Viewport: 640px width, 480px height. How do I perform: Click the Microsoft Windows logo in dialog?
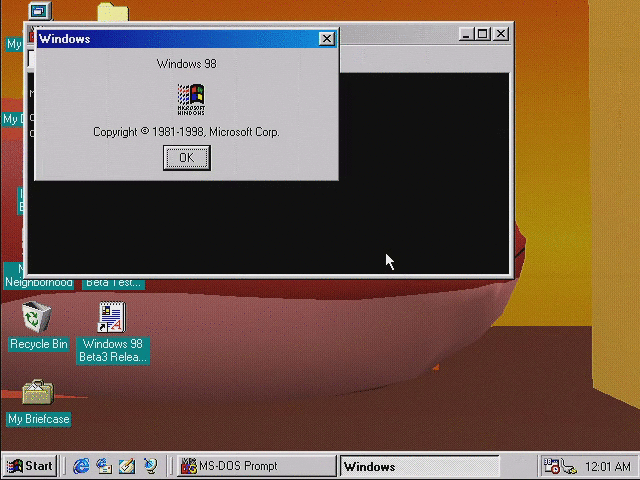click(191, 99)
